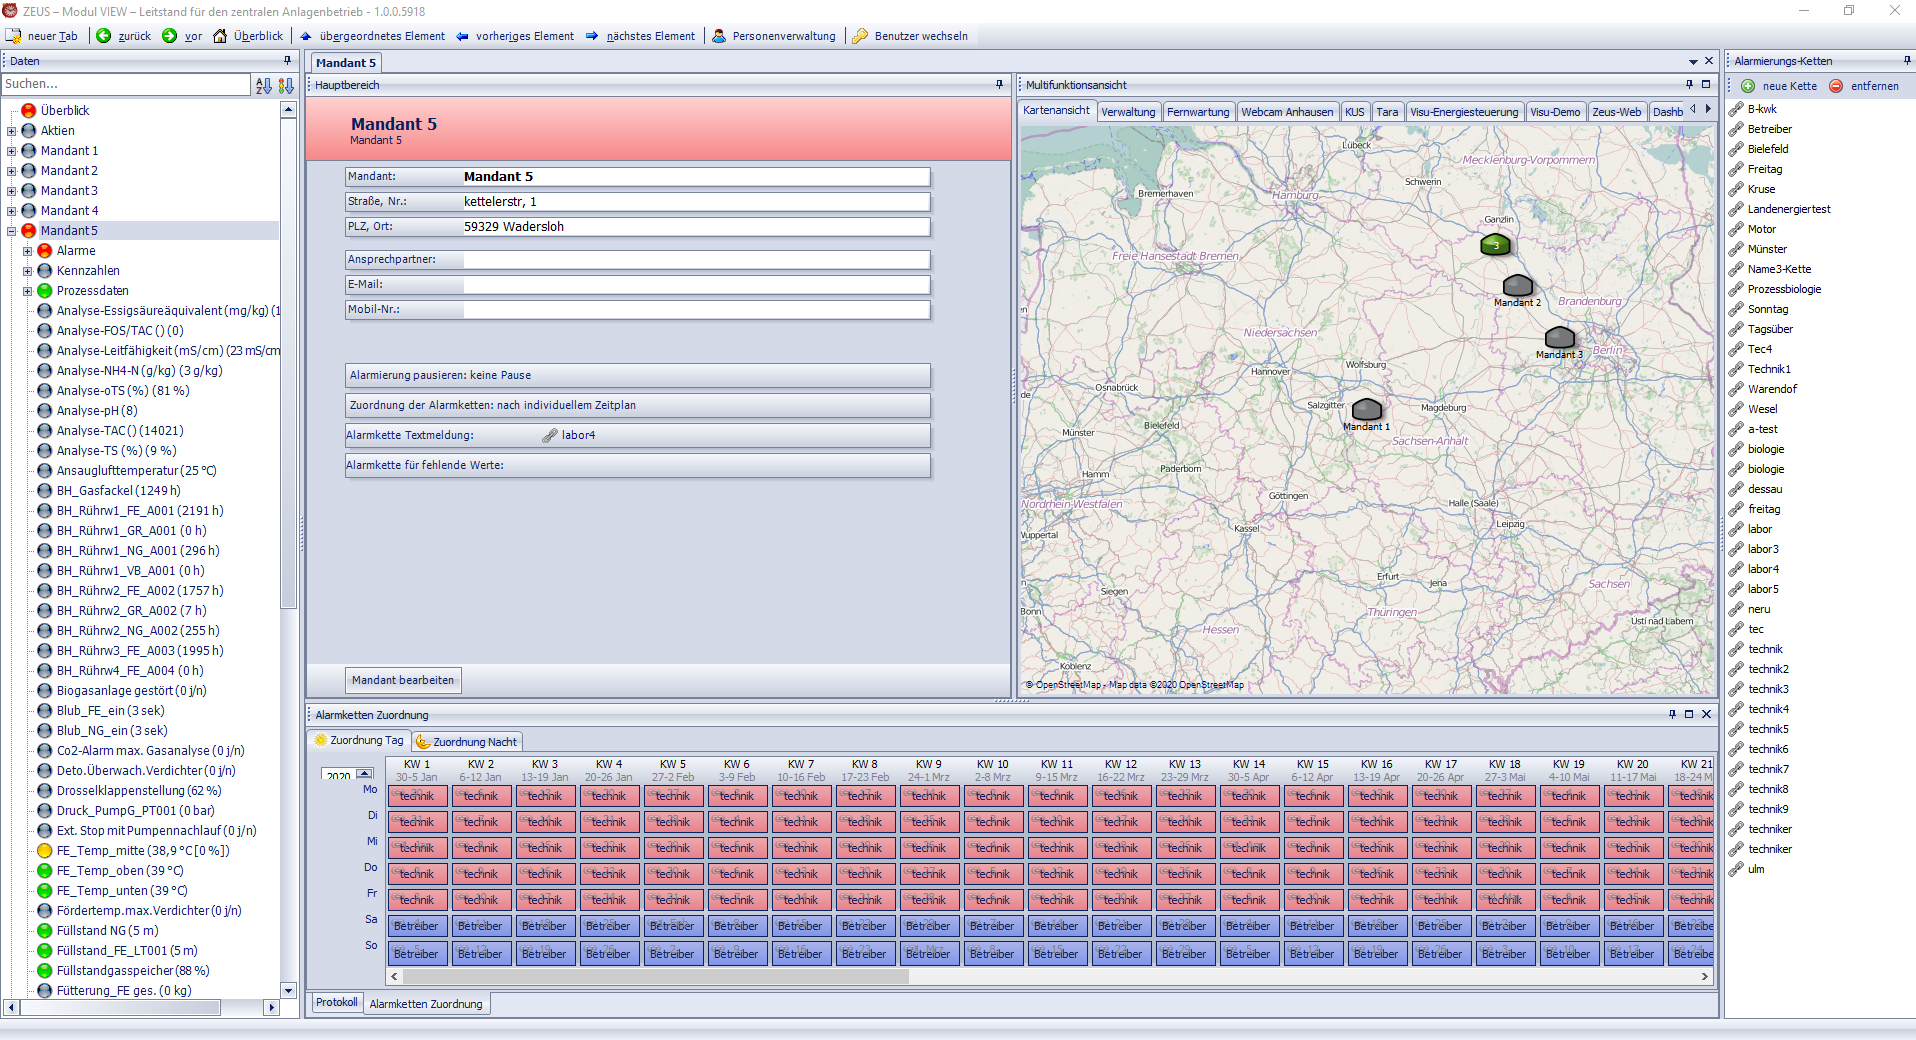Expand Mandant 4 tree node
This screenshot has width=1916, height=1040.
[12, 211]
